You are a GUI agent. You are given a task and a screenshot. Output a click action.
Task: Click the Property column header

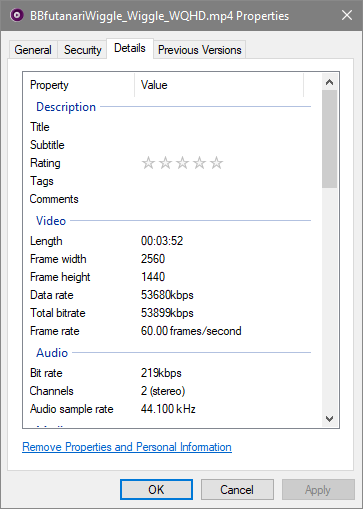click(x=79, y=85)
